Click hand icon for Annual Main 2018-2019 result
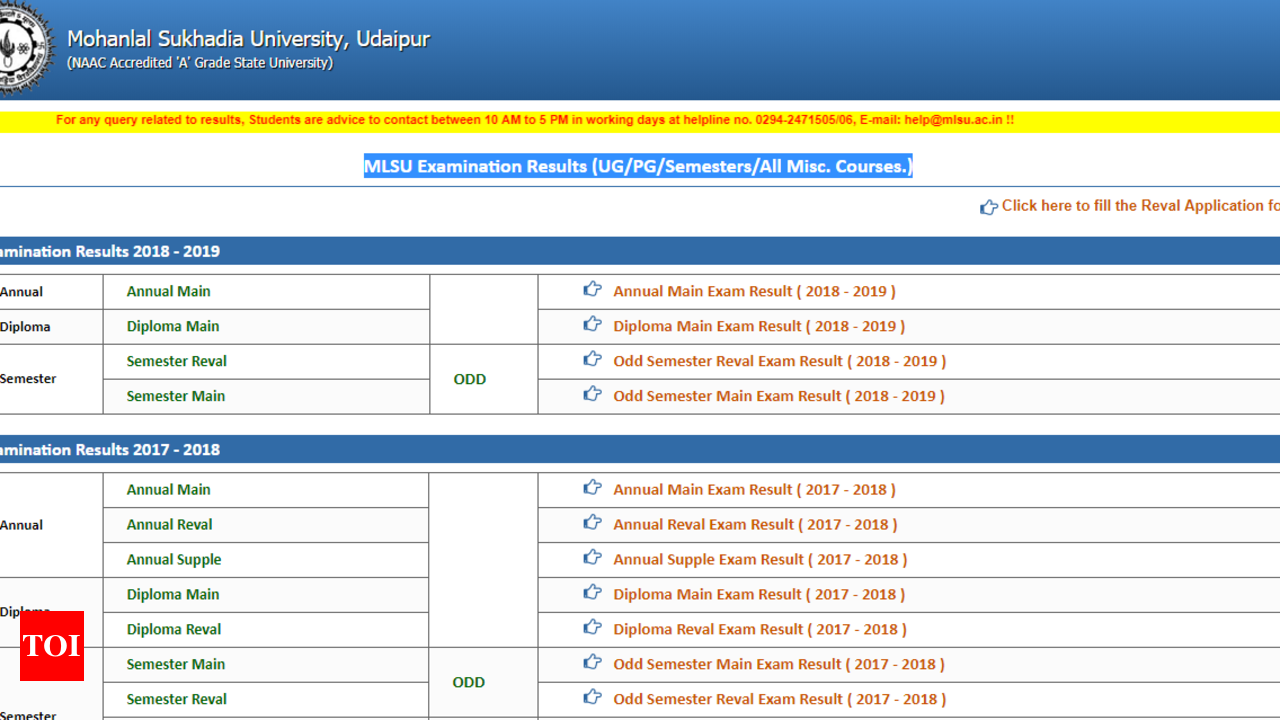 593,290
